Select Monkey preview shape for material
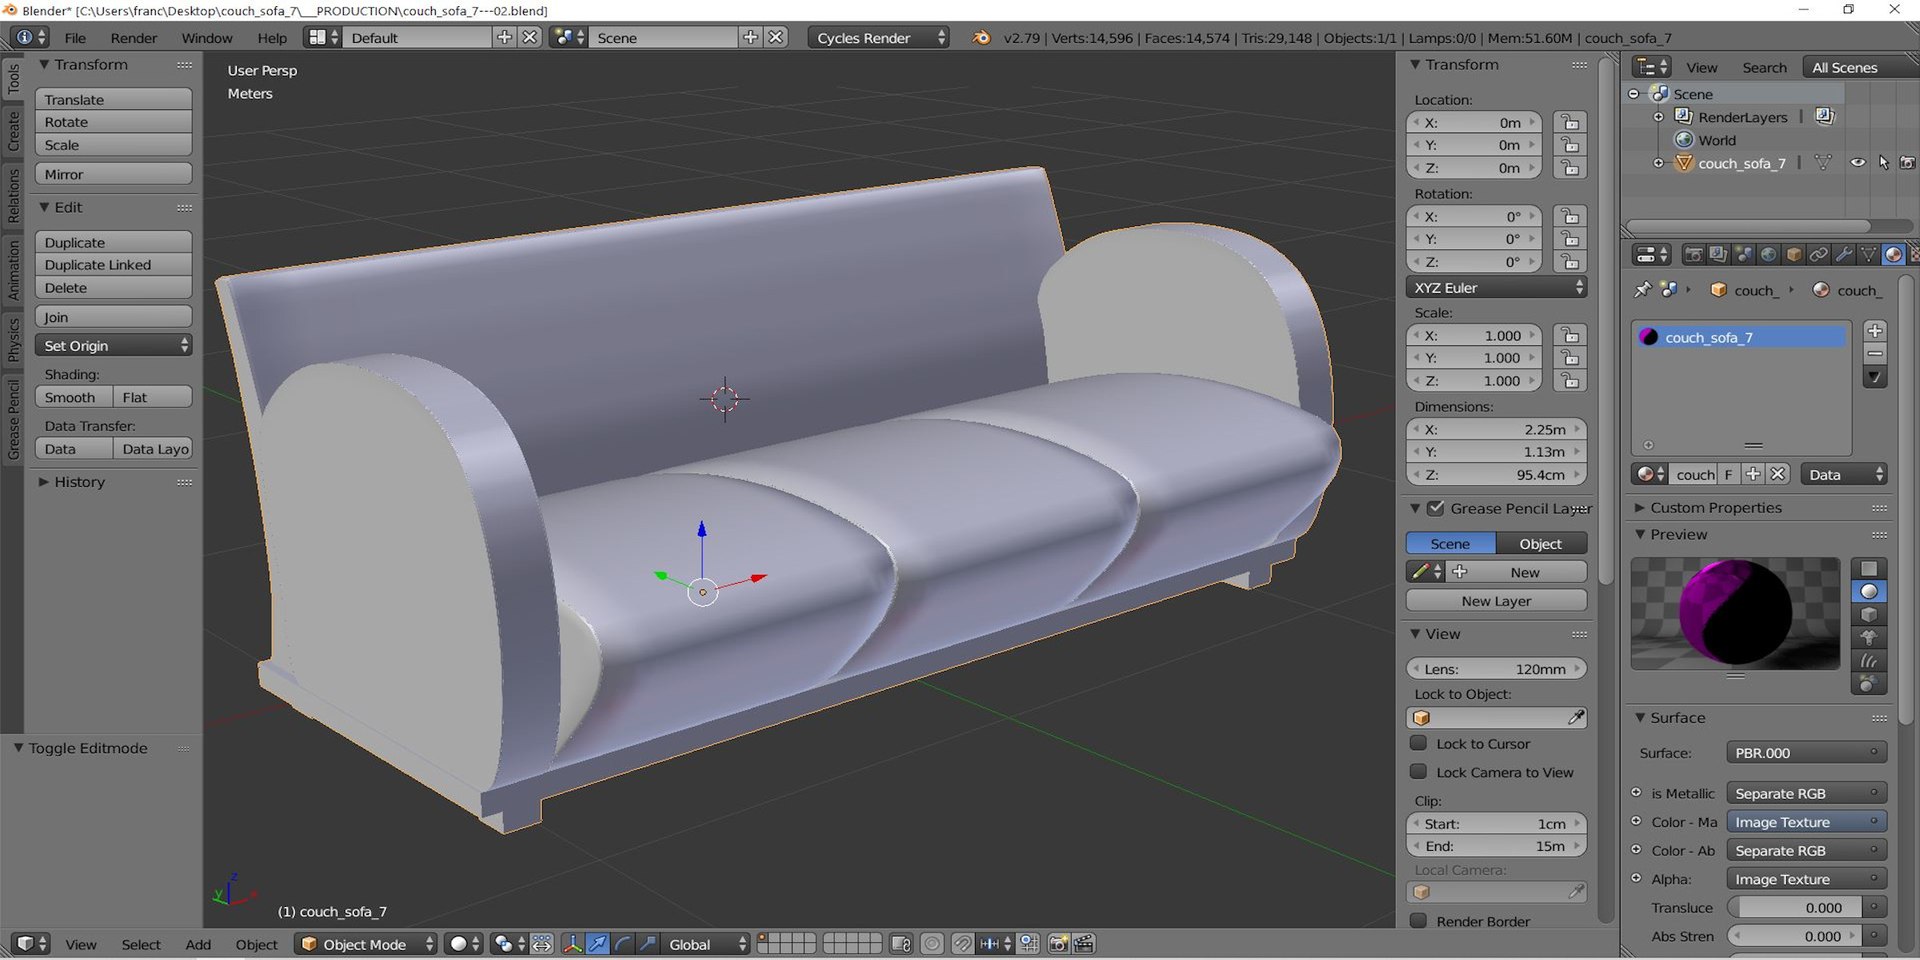Viewport: 1920px width, 960px height. (x=1868, y=638)
